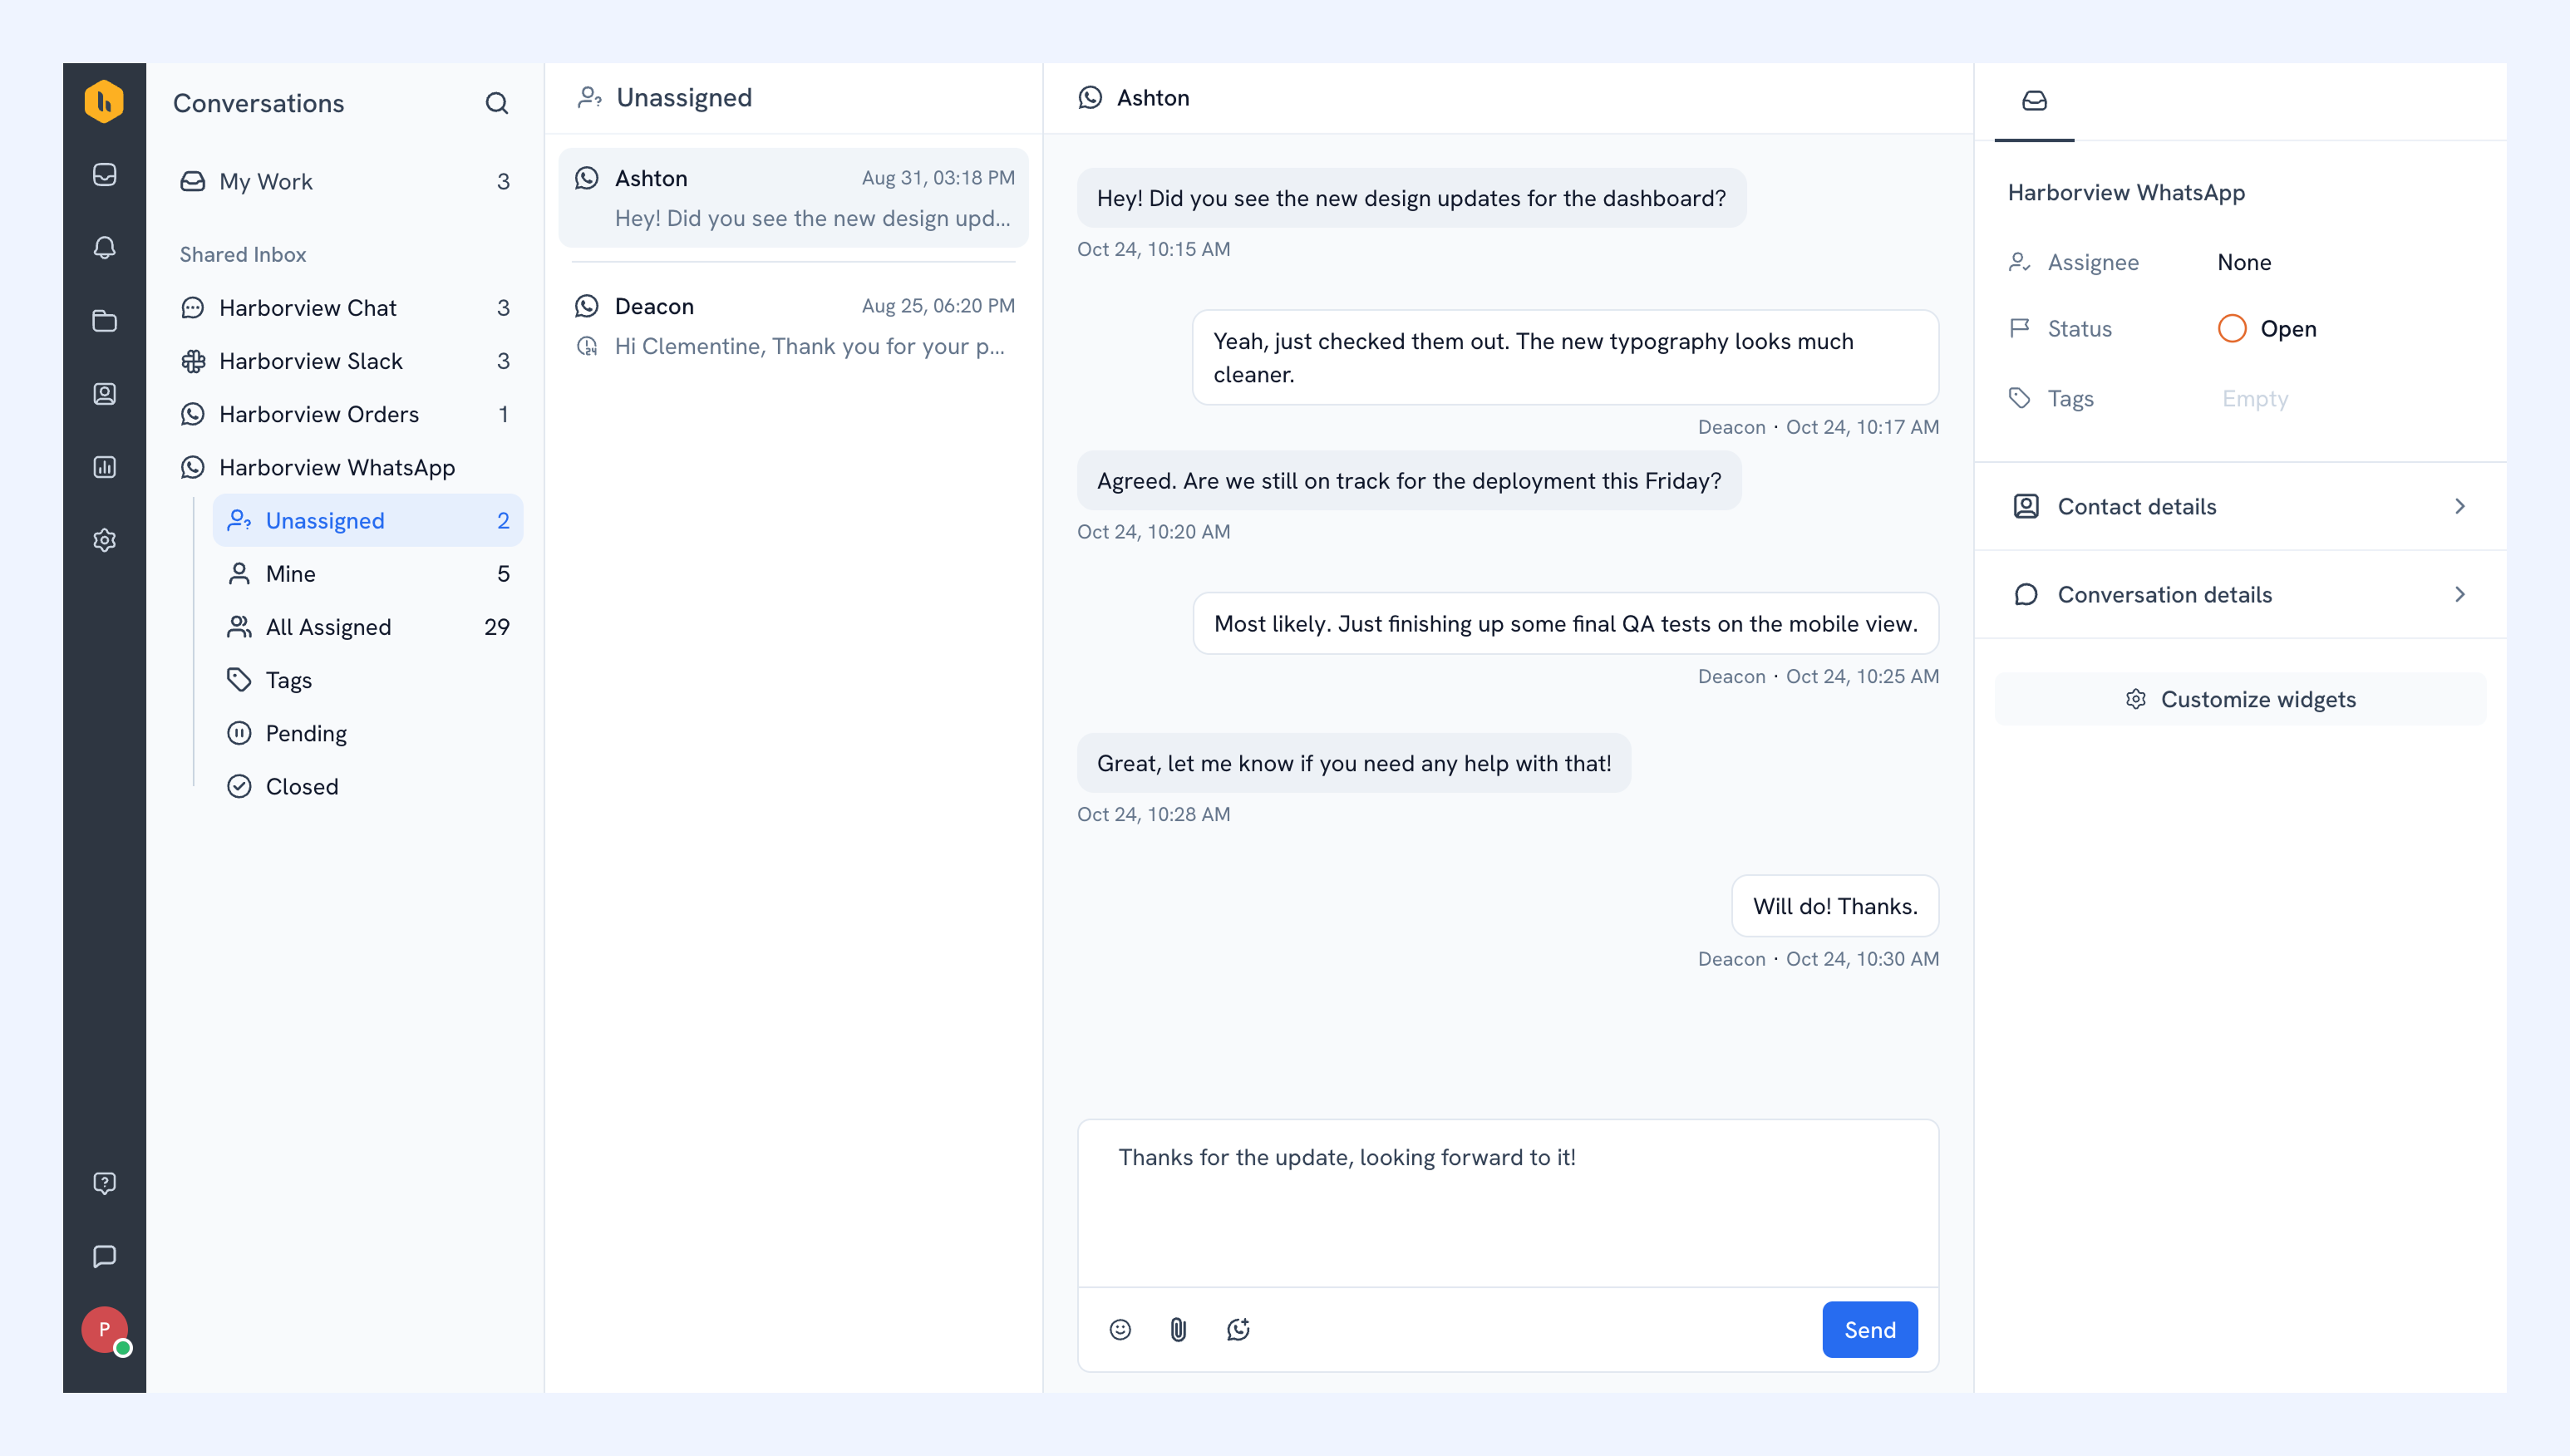2570x1456 pixels.
Task: Open Harborview Chat inbox
Action: (345, 308)
